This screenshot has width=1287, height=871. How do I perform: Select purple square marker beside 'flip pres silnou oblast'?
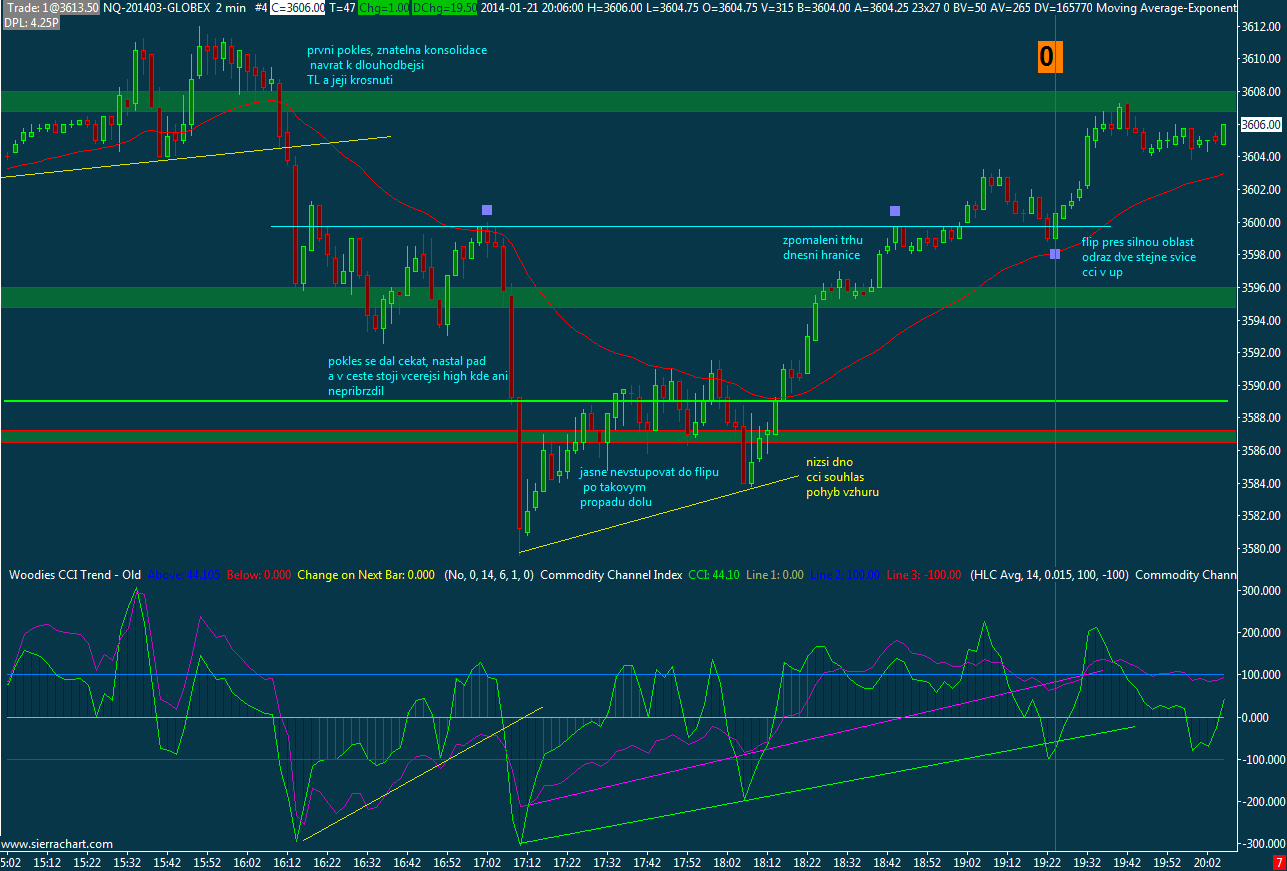pos(1055,254)
